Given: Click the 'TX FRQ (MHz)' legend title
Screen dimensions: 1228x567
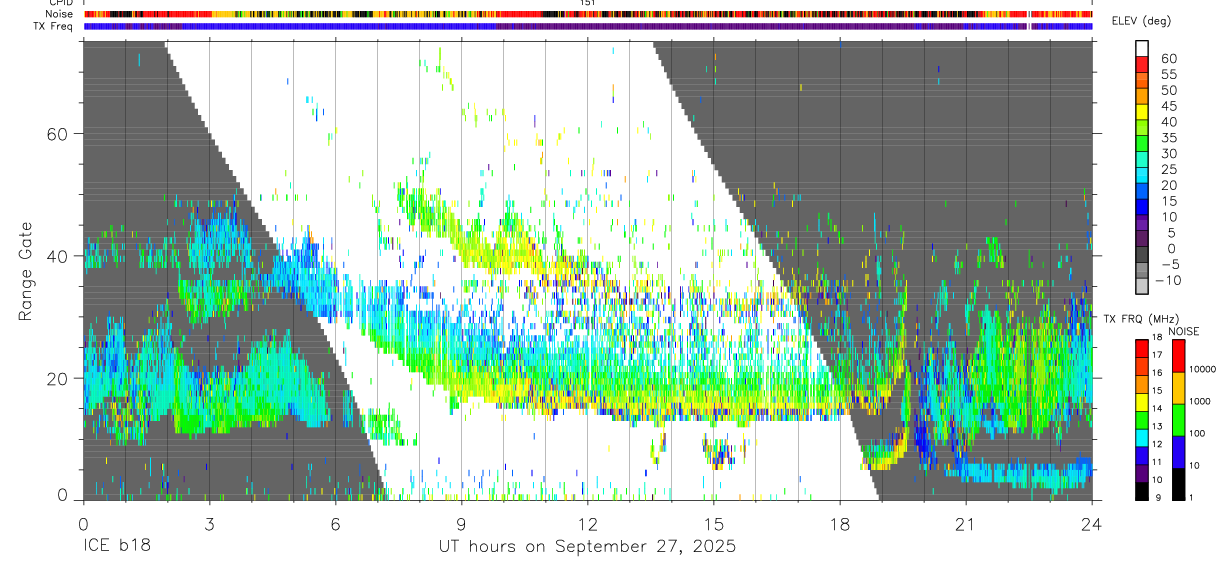Looking at the screenshot, I should (x=1141, y=319).
